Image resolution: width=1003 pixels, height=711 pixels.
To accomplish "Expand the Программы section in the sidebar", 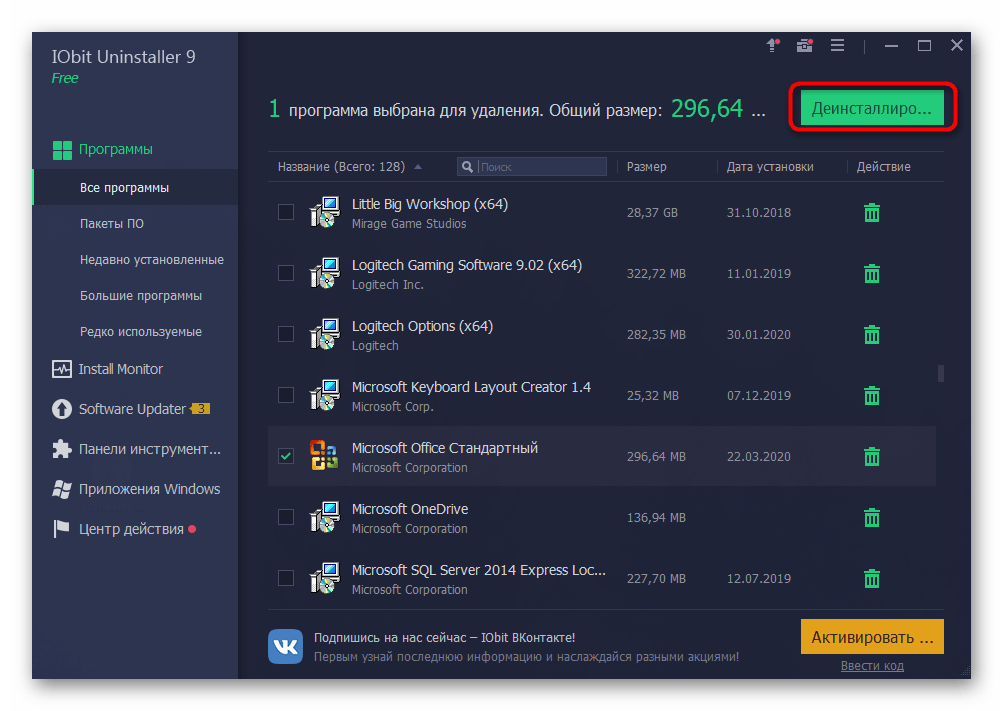I will (x=115, y=149).
